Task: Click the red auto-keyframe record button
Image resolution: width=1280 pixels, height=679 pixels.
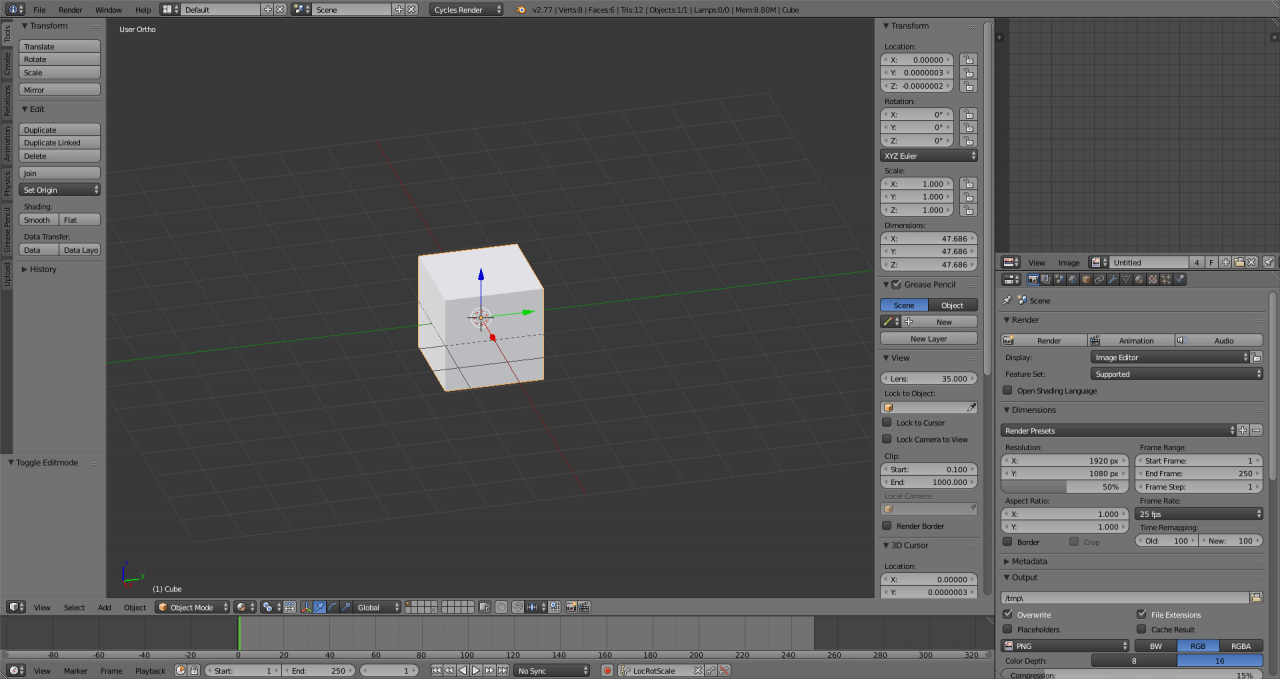Action: point(607,671)
